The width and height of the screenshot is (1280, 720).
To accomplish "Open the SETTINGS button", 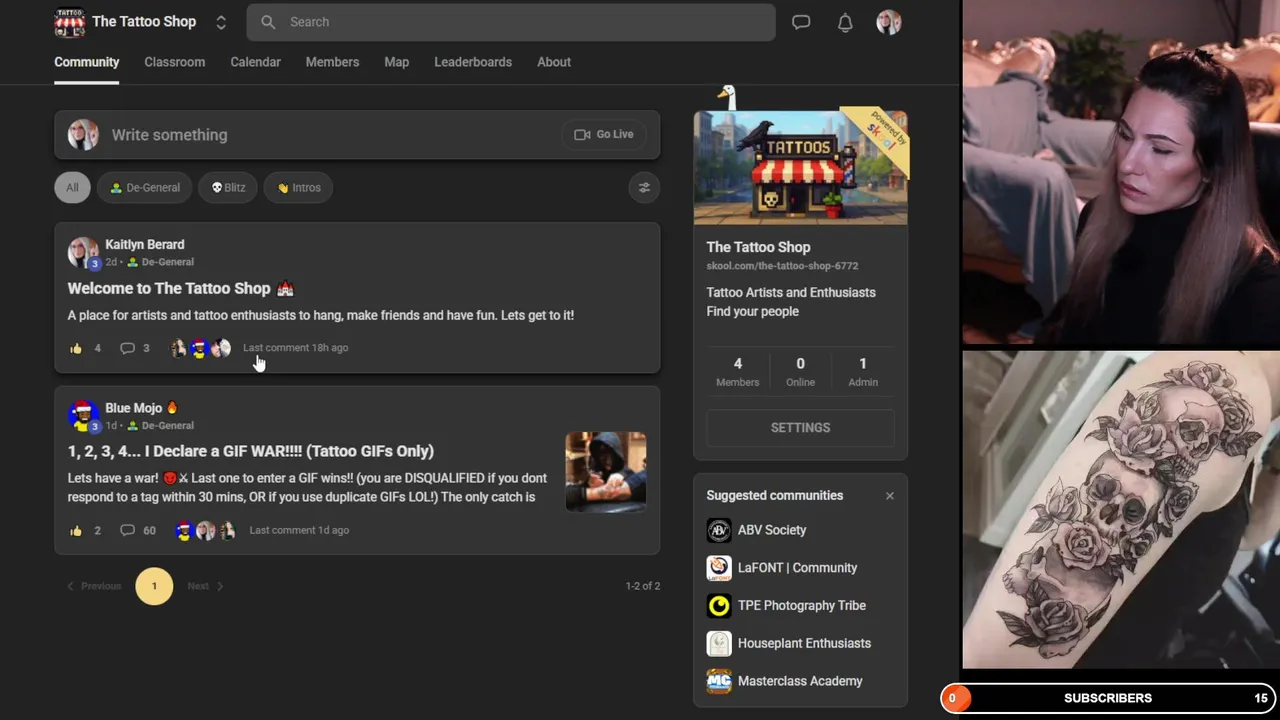I will (x=801, y=427).
